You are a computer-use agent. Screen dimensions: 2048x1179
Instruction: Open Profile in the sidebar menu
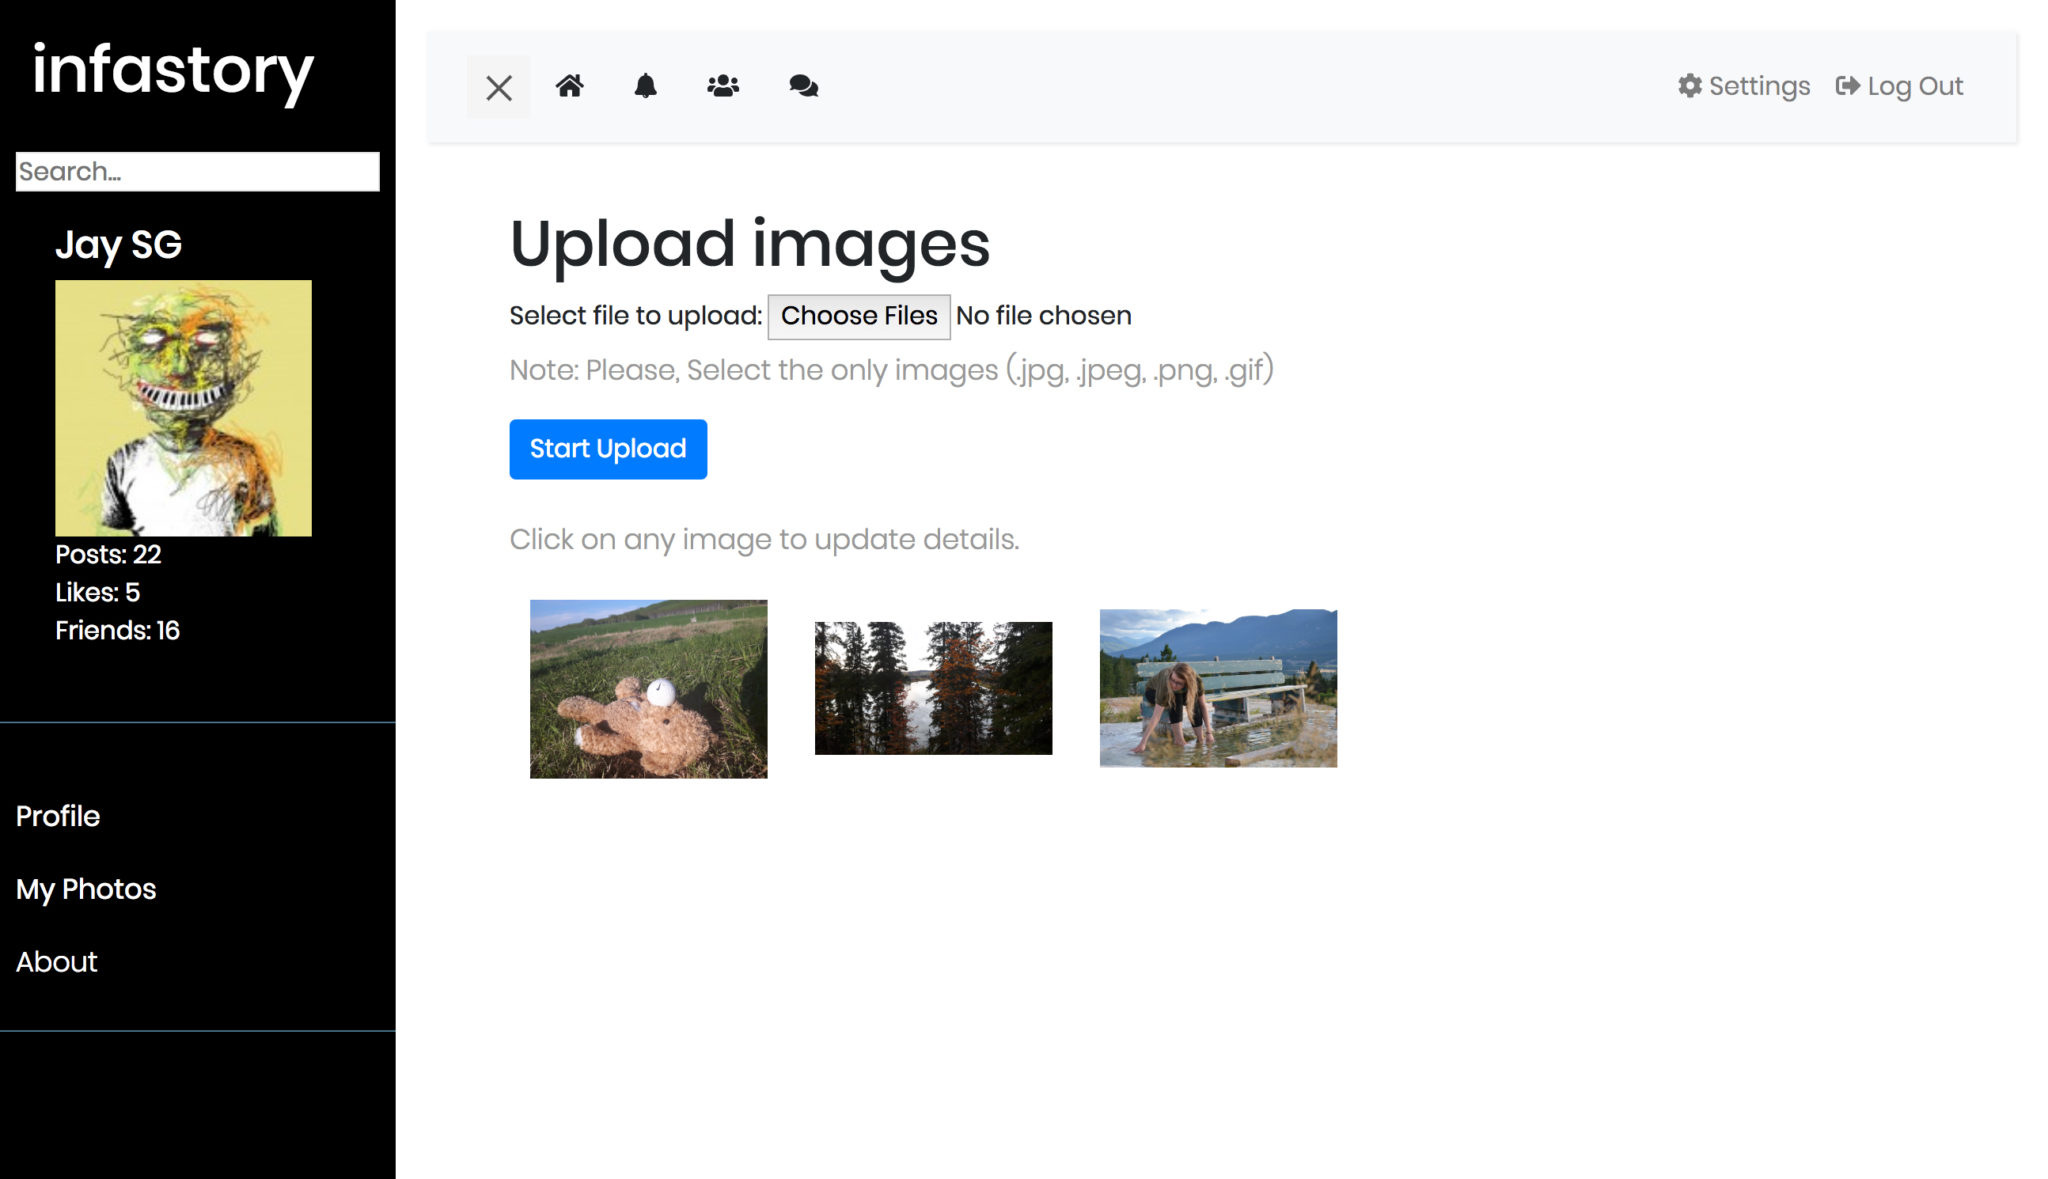click(x=58, y=816)
